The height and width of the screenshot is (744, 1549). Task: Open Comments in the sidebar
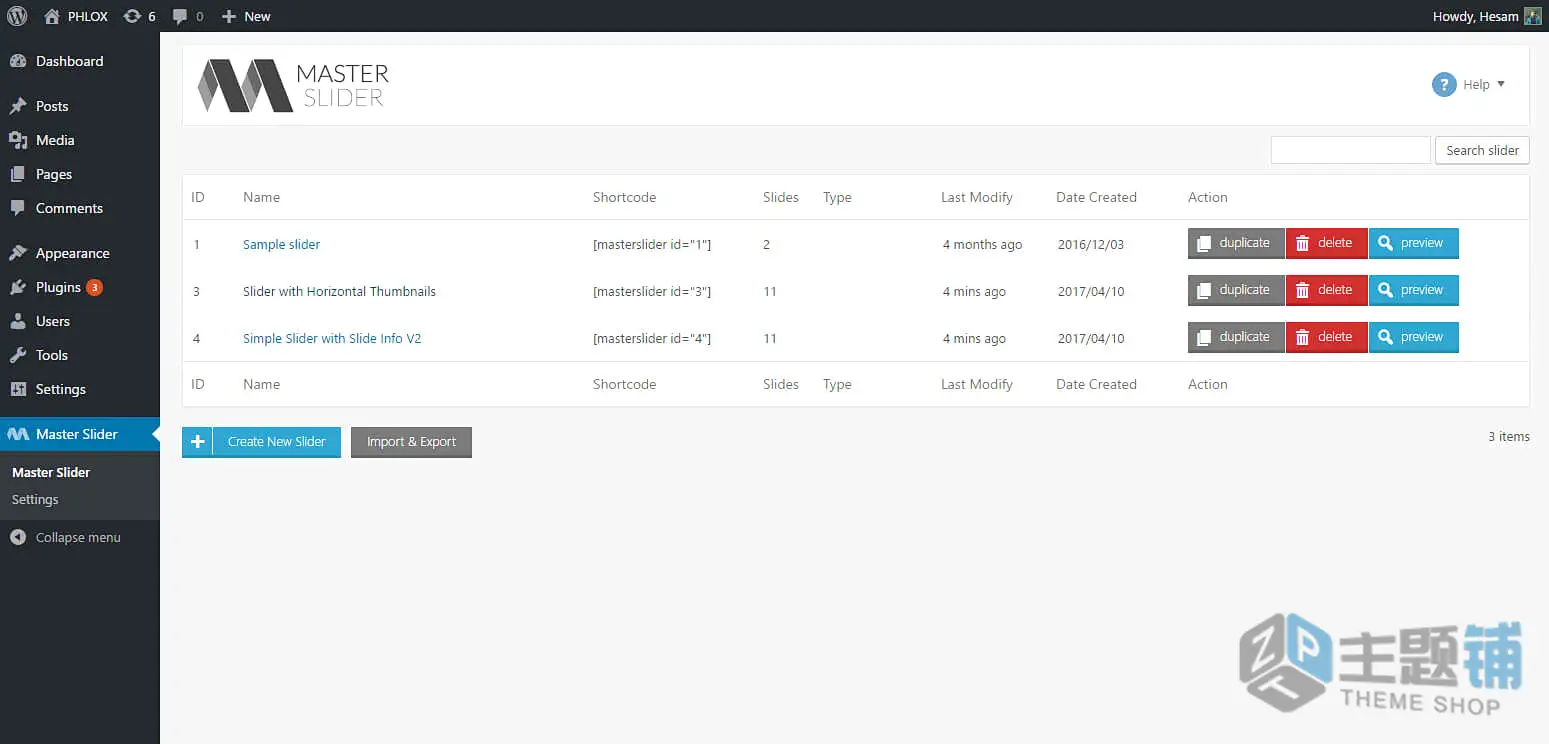pos(80,208)
